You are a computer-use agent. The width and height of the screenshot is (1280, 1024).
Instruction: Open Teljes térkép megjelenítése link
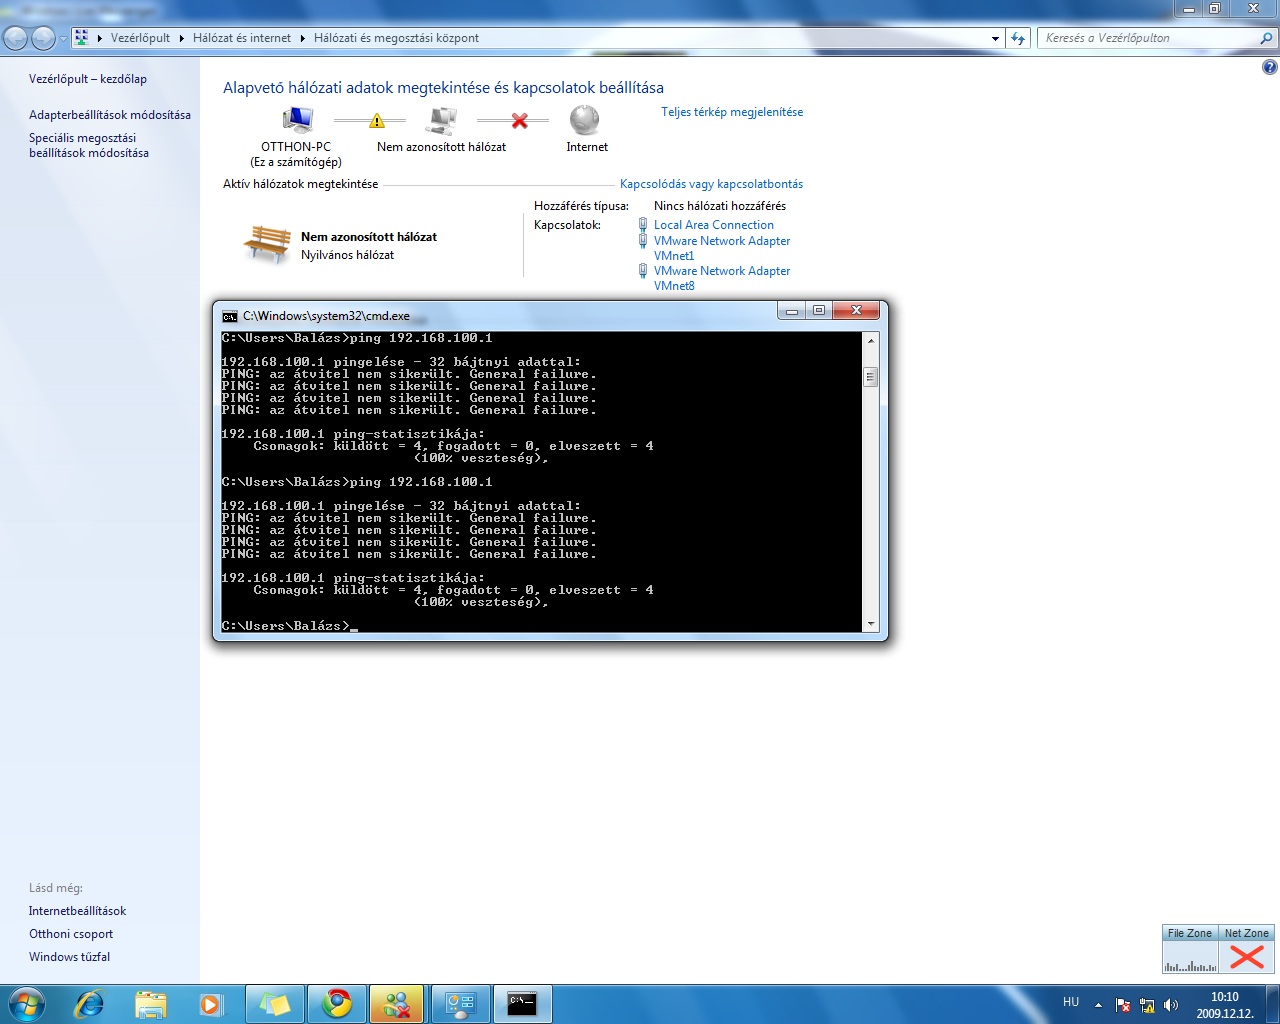(x=732, y=112)
